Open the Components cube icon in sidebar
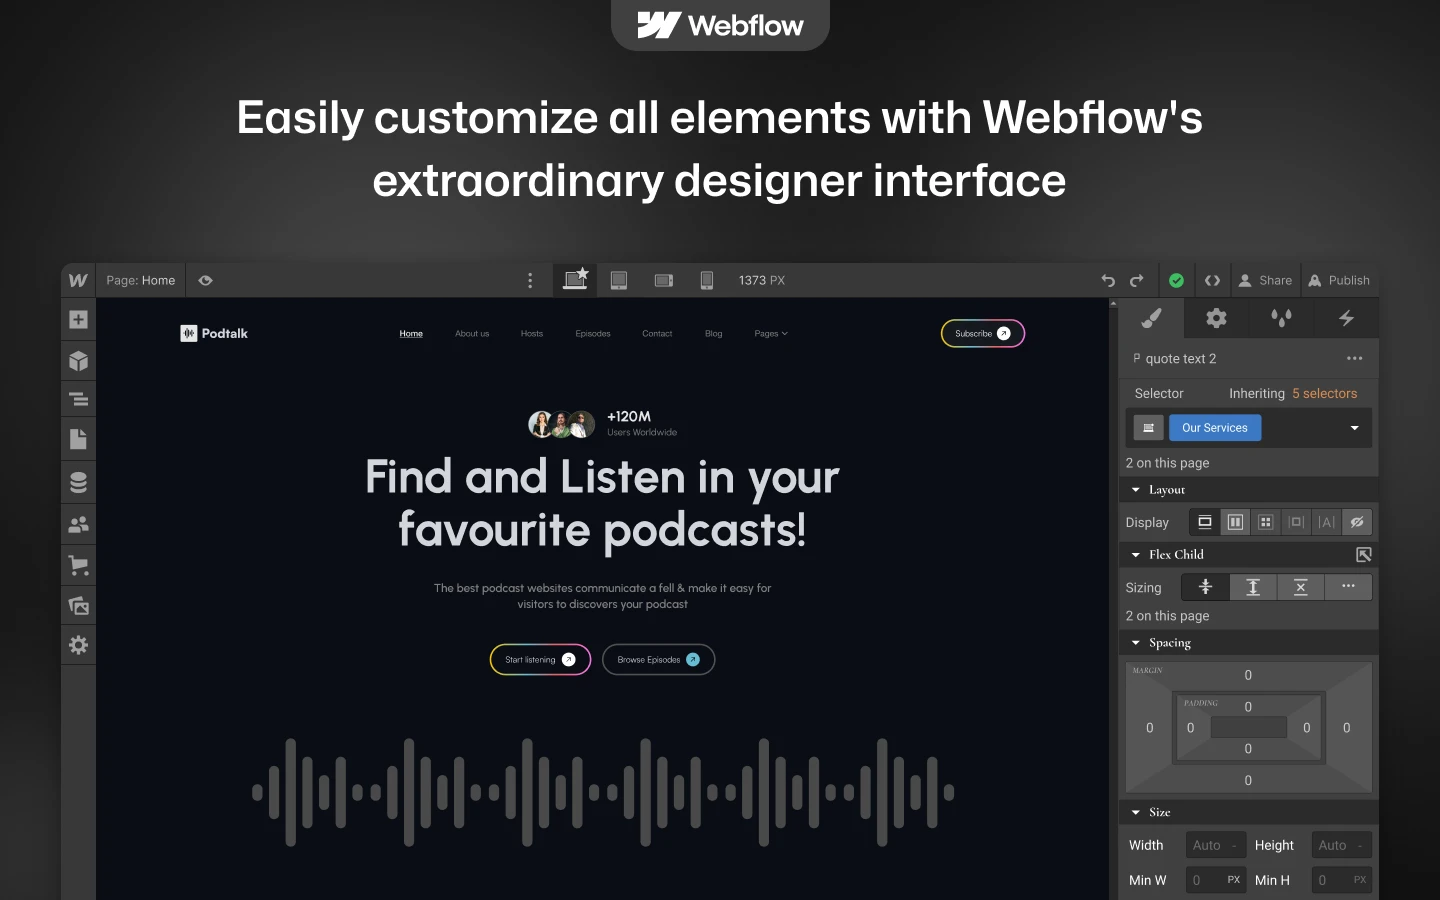The width and height of the screenshot is (1440, 900). pos(78,361)
